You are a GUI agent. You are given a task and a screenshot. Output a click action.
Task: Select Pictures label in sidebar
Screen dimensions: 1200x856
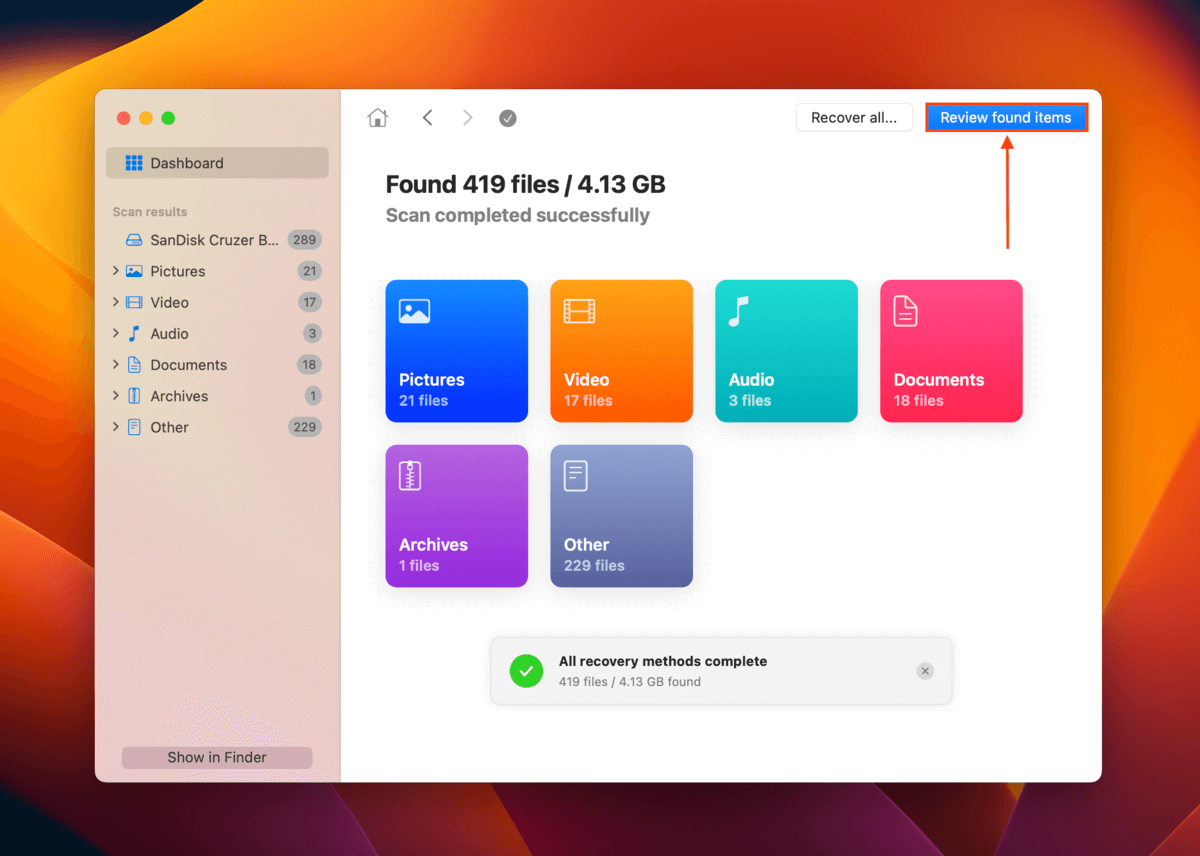tap(178, 271)
